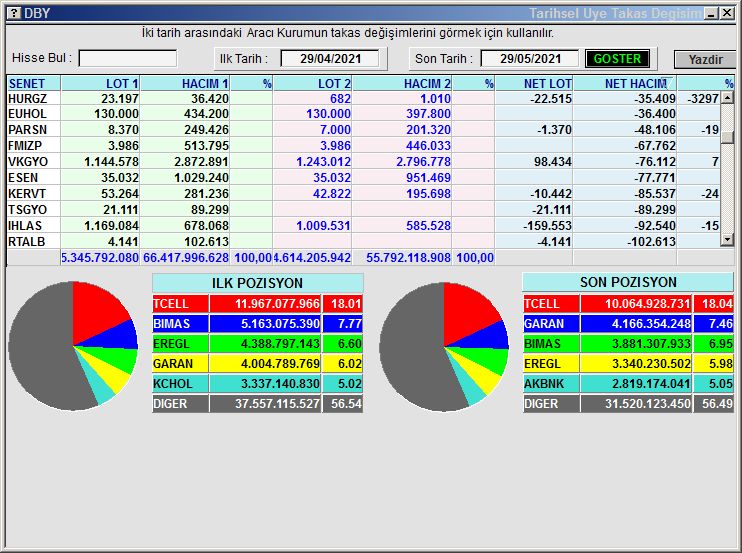Image resolution: width=742 pixels, height=553 pixels.
Task: Click the table's vertical scrollbar thumb
Action: point(727,137)
